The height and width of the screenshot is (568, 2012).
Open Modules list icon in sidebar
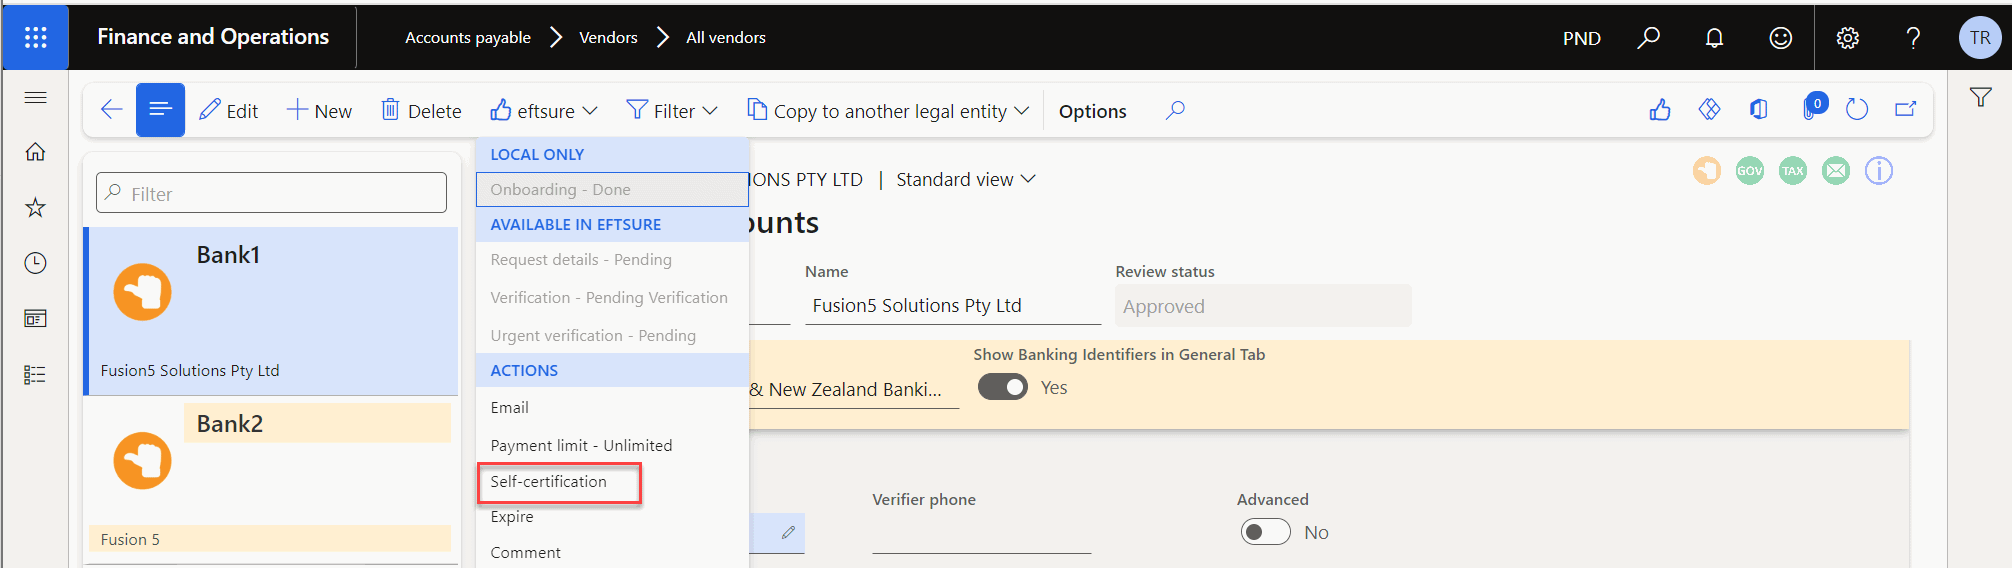point(35,375)
